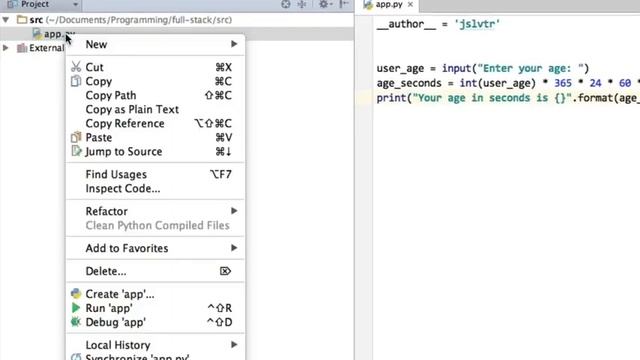Expand the Refactor submenu arrow
Viewport: 640px width, 360px height.
click(x=234, y=211)
